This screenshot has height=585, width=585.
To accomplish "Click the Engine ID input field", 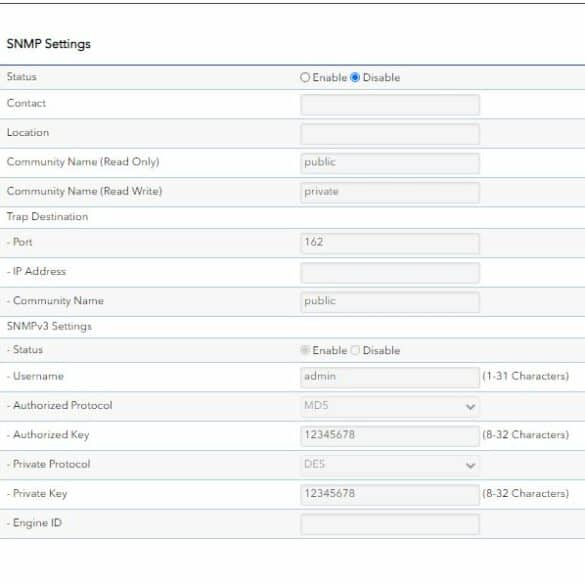I will pyautogui.click(x=390, y=524).
